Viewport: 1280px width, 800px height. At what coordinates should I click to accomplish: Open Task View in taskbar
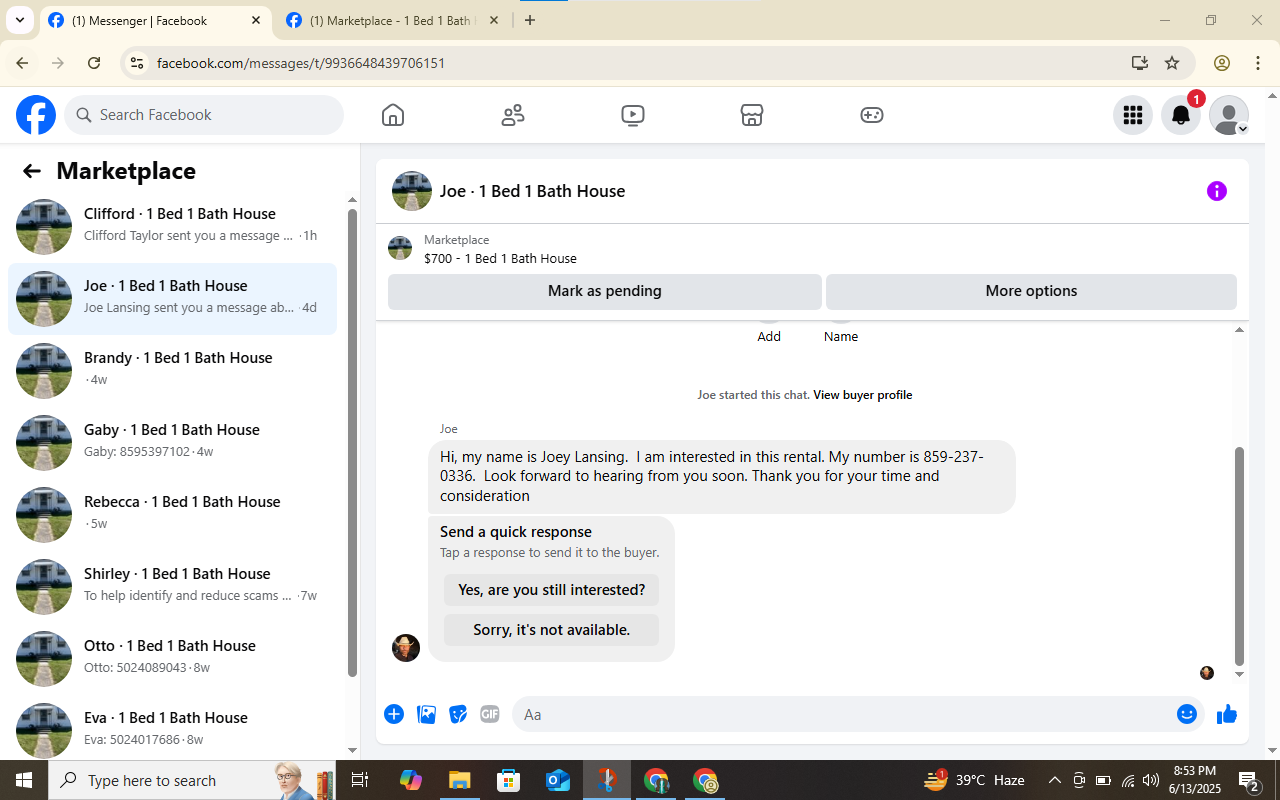coord(360,780)
